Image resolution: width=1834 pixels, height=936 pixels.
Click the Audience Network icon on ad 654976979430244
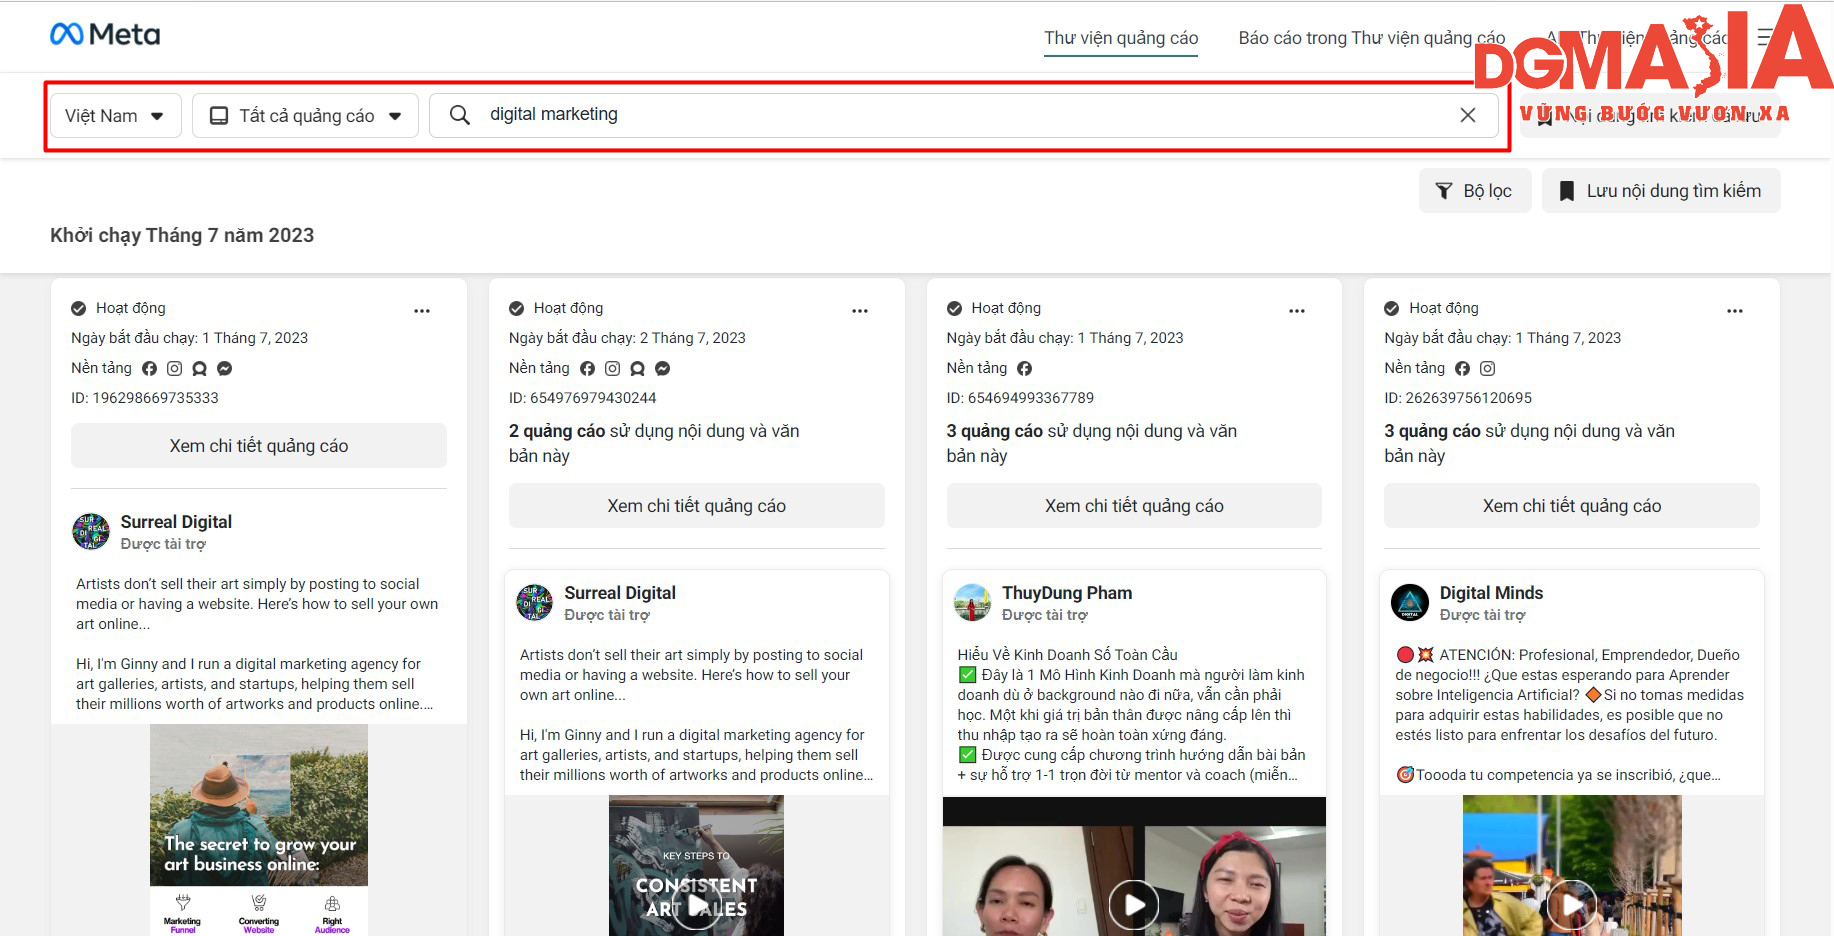pos(638,369)
